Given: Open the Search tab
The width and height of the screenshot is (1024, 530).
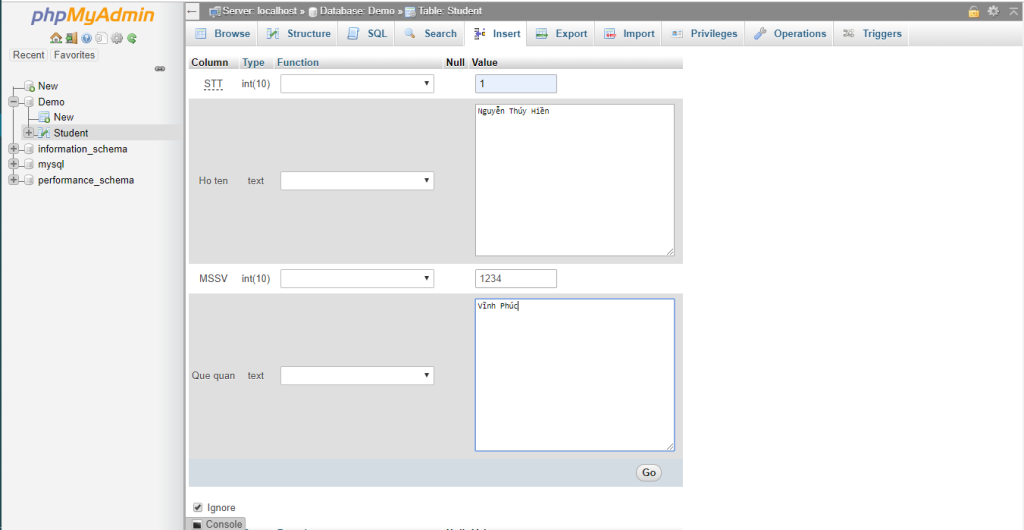Looking at the screenshot, I should tap(430, 34).
